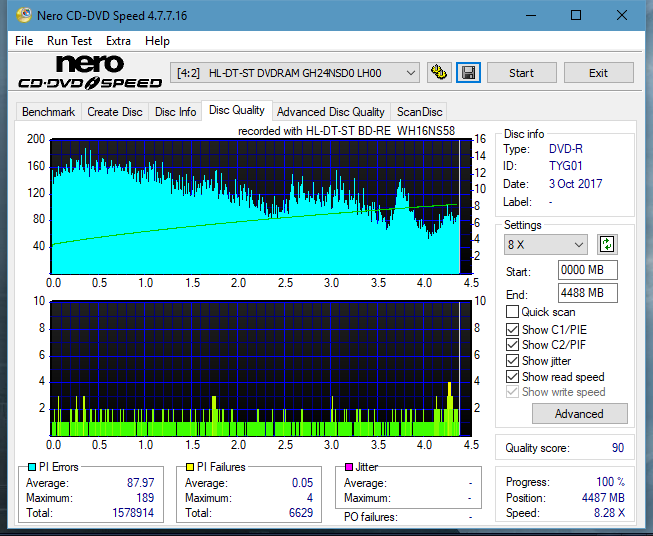Click the recorded with WH16NS58 label
The width and height of the screenshot is (653, 536).
tap(346, 131)
